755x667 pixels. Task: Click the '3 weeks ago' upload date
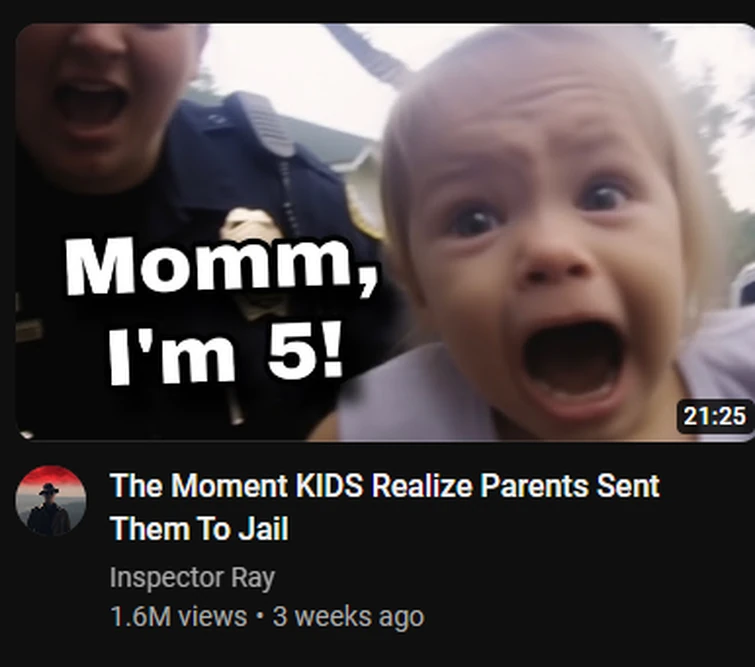coord(348,616)
